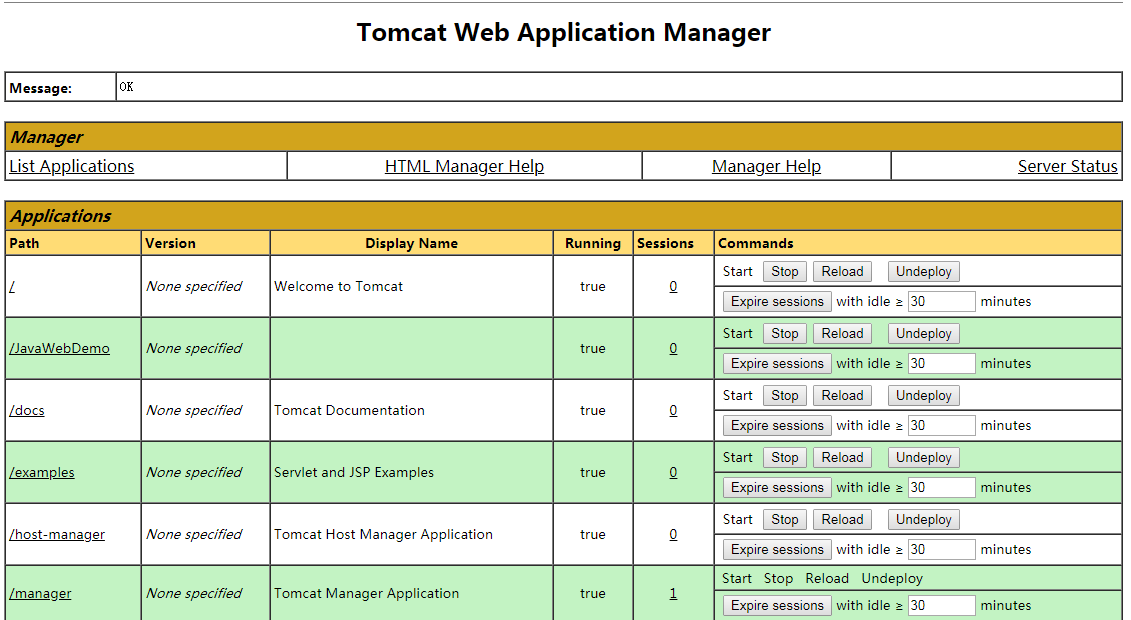Click the sessions count for /host-manager
1131x620 pixels.
(x=673, y=534)
